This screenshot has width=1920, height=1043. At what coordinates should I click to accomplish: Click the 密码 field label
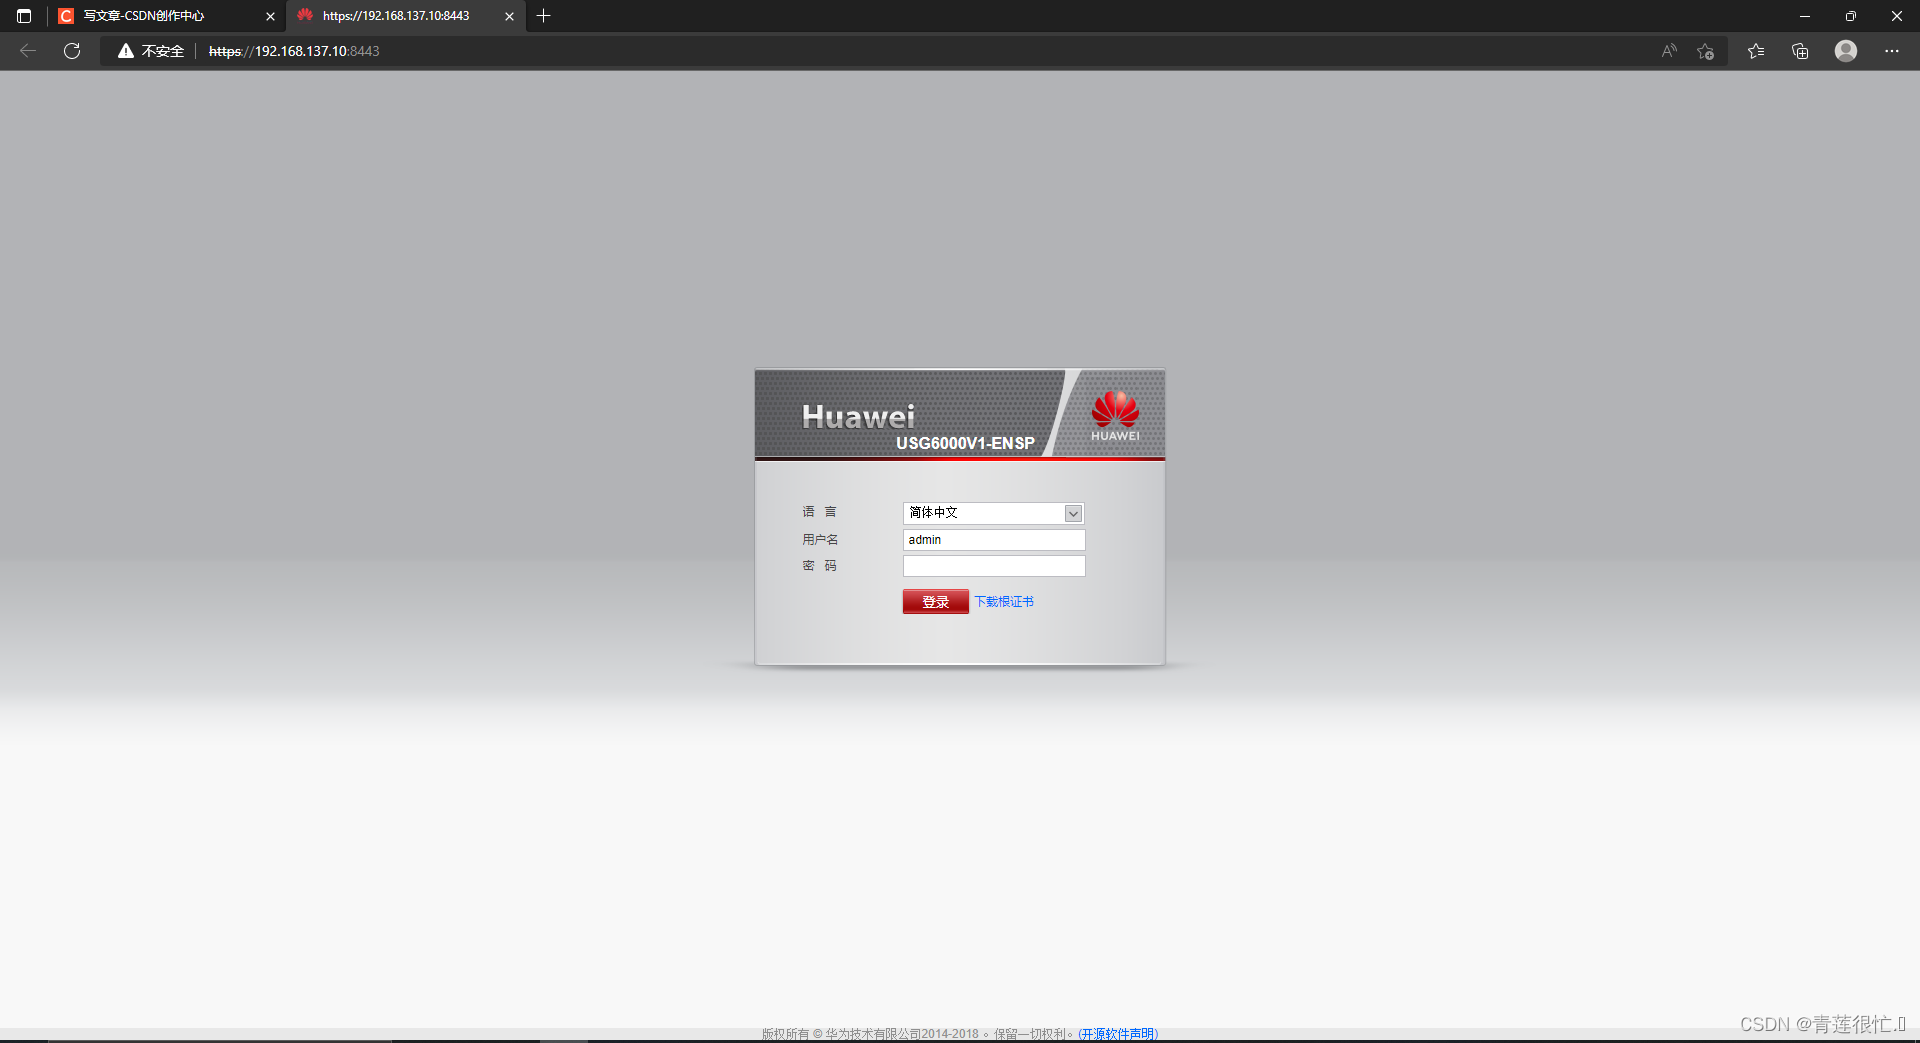pos(819,566)
